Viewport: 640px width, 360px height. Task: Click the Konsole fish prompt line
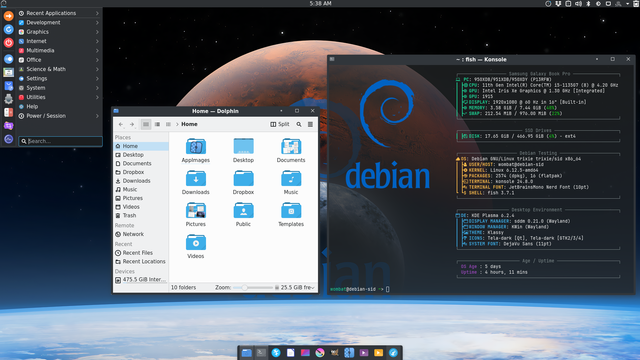(x=360, y=289)
